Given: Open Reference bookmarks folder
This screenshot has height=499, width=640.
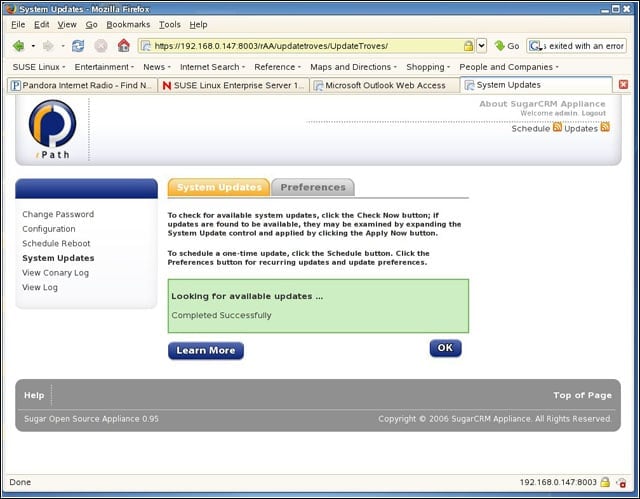Looking at the screenshot, I should point(278,67).
